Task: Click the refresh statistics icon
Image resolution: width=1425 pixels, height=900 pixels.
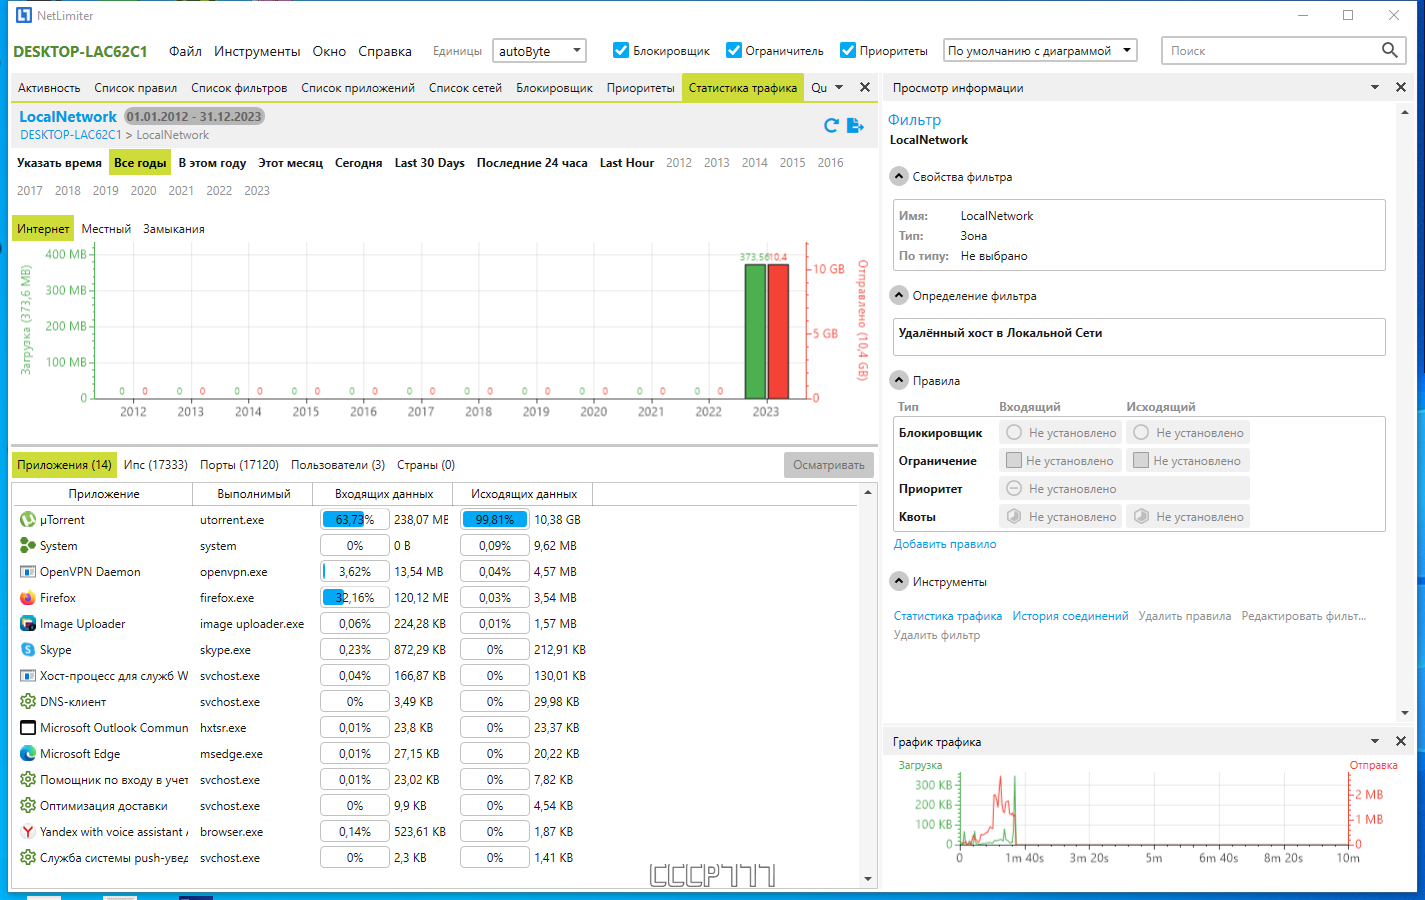Action: pos(831,125)
